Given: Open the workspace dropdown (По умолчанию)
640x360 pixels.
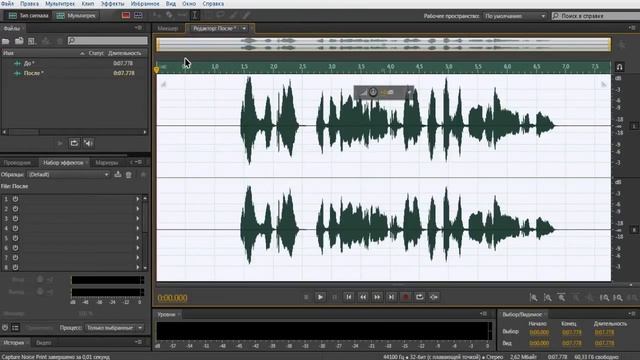Looking at the screenshot, I should (x=515, y=16).
